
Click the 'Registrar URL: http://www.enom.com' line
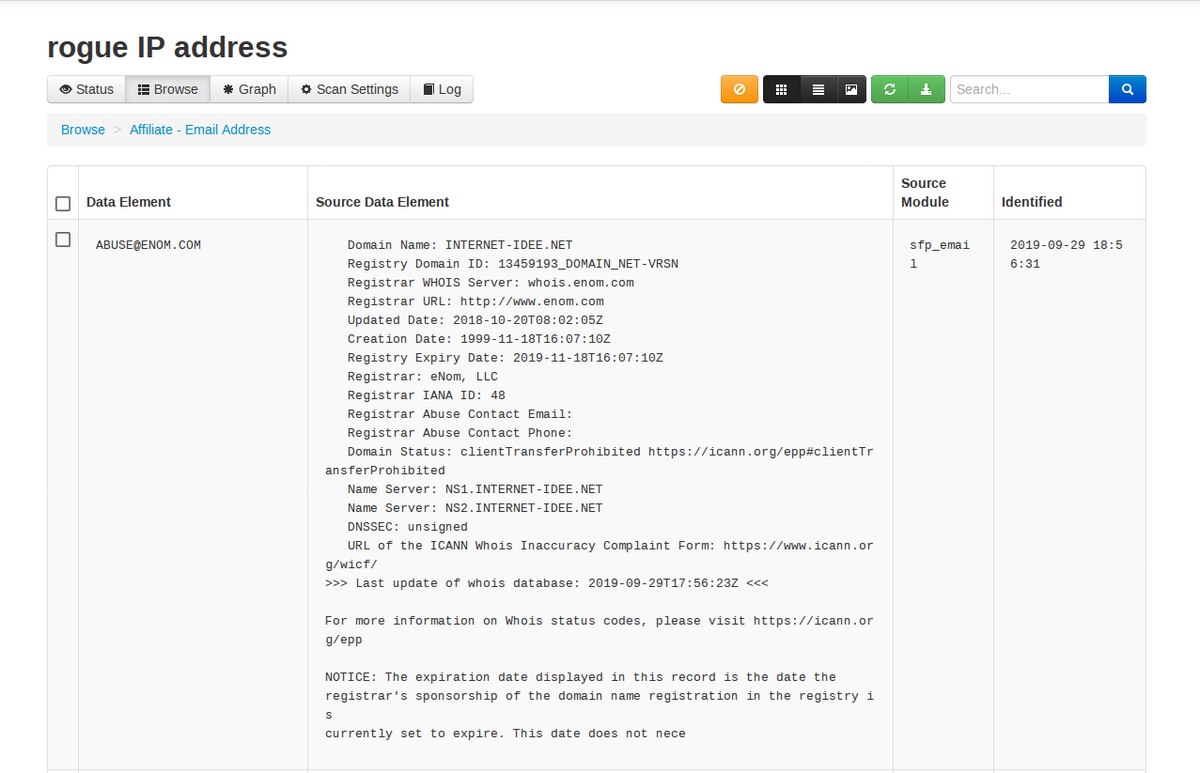pyautogui.click(x=476, y=301)
